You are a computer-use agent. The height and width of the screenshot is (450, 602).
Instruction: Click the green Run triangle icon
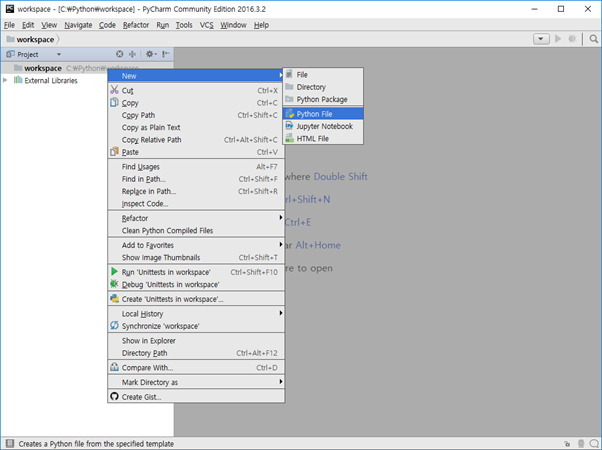coord(114,271)
